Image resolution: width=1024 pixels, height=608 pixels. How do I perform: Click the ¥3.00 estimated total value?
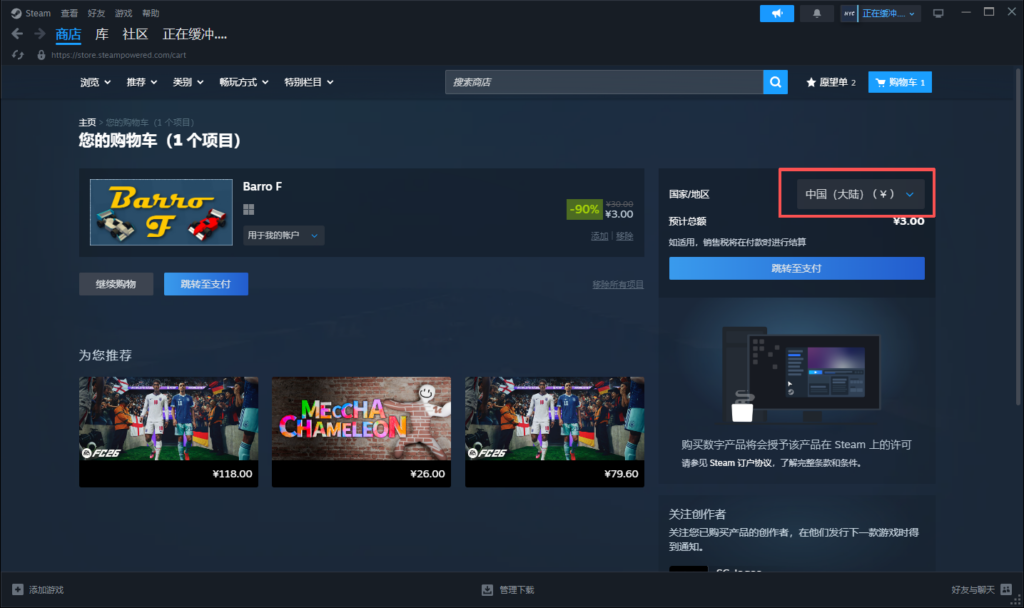[908, 221]
